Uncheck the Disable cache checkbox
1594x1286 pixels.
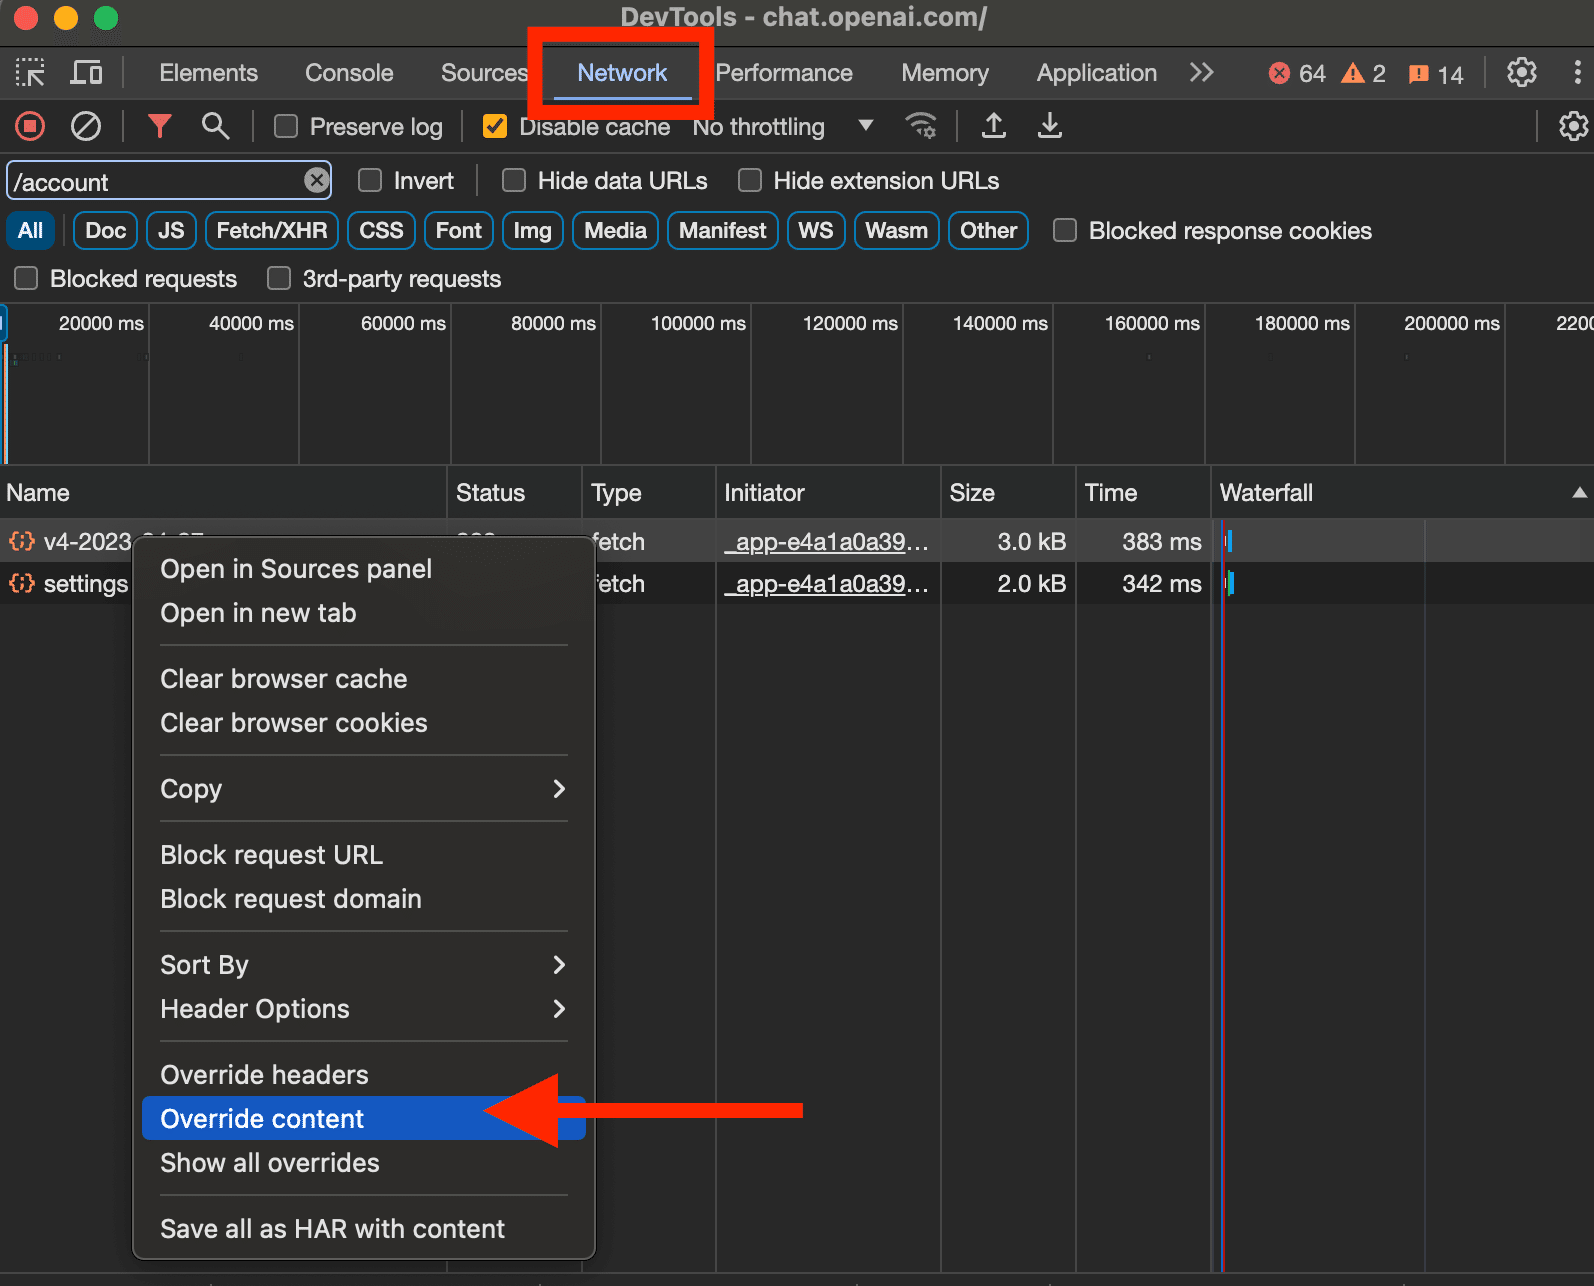click(495, 127)
